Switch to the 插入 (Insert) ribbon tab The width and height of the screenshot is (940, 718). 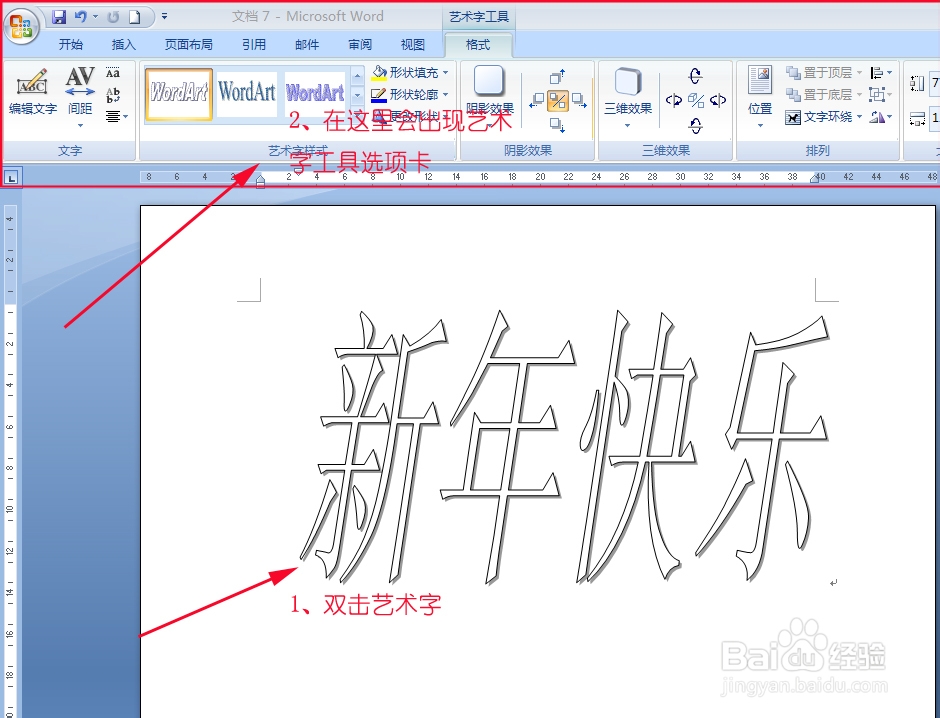pyautogui.click(x=122, y=44)
